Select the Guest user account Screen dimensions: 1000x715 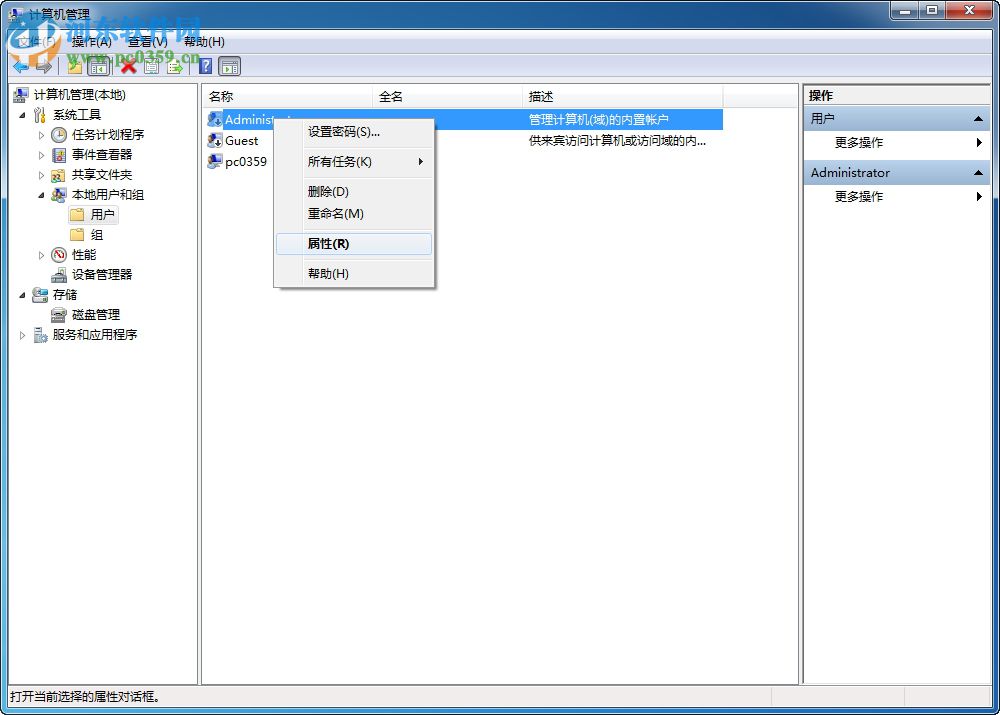click(241, 140)
